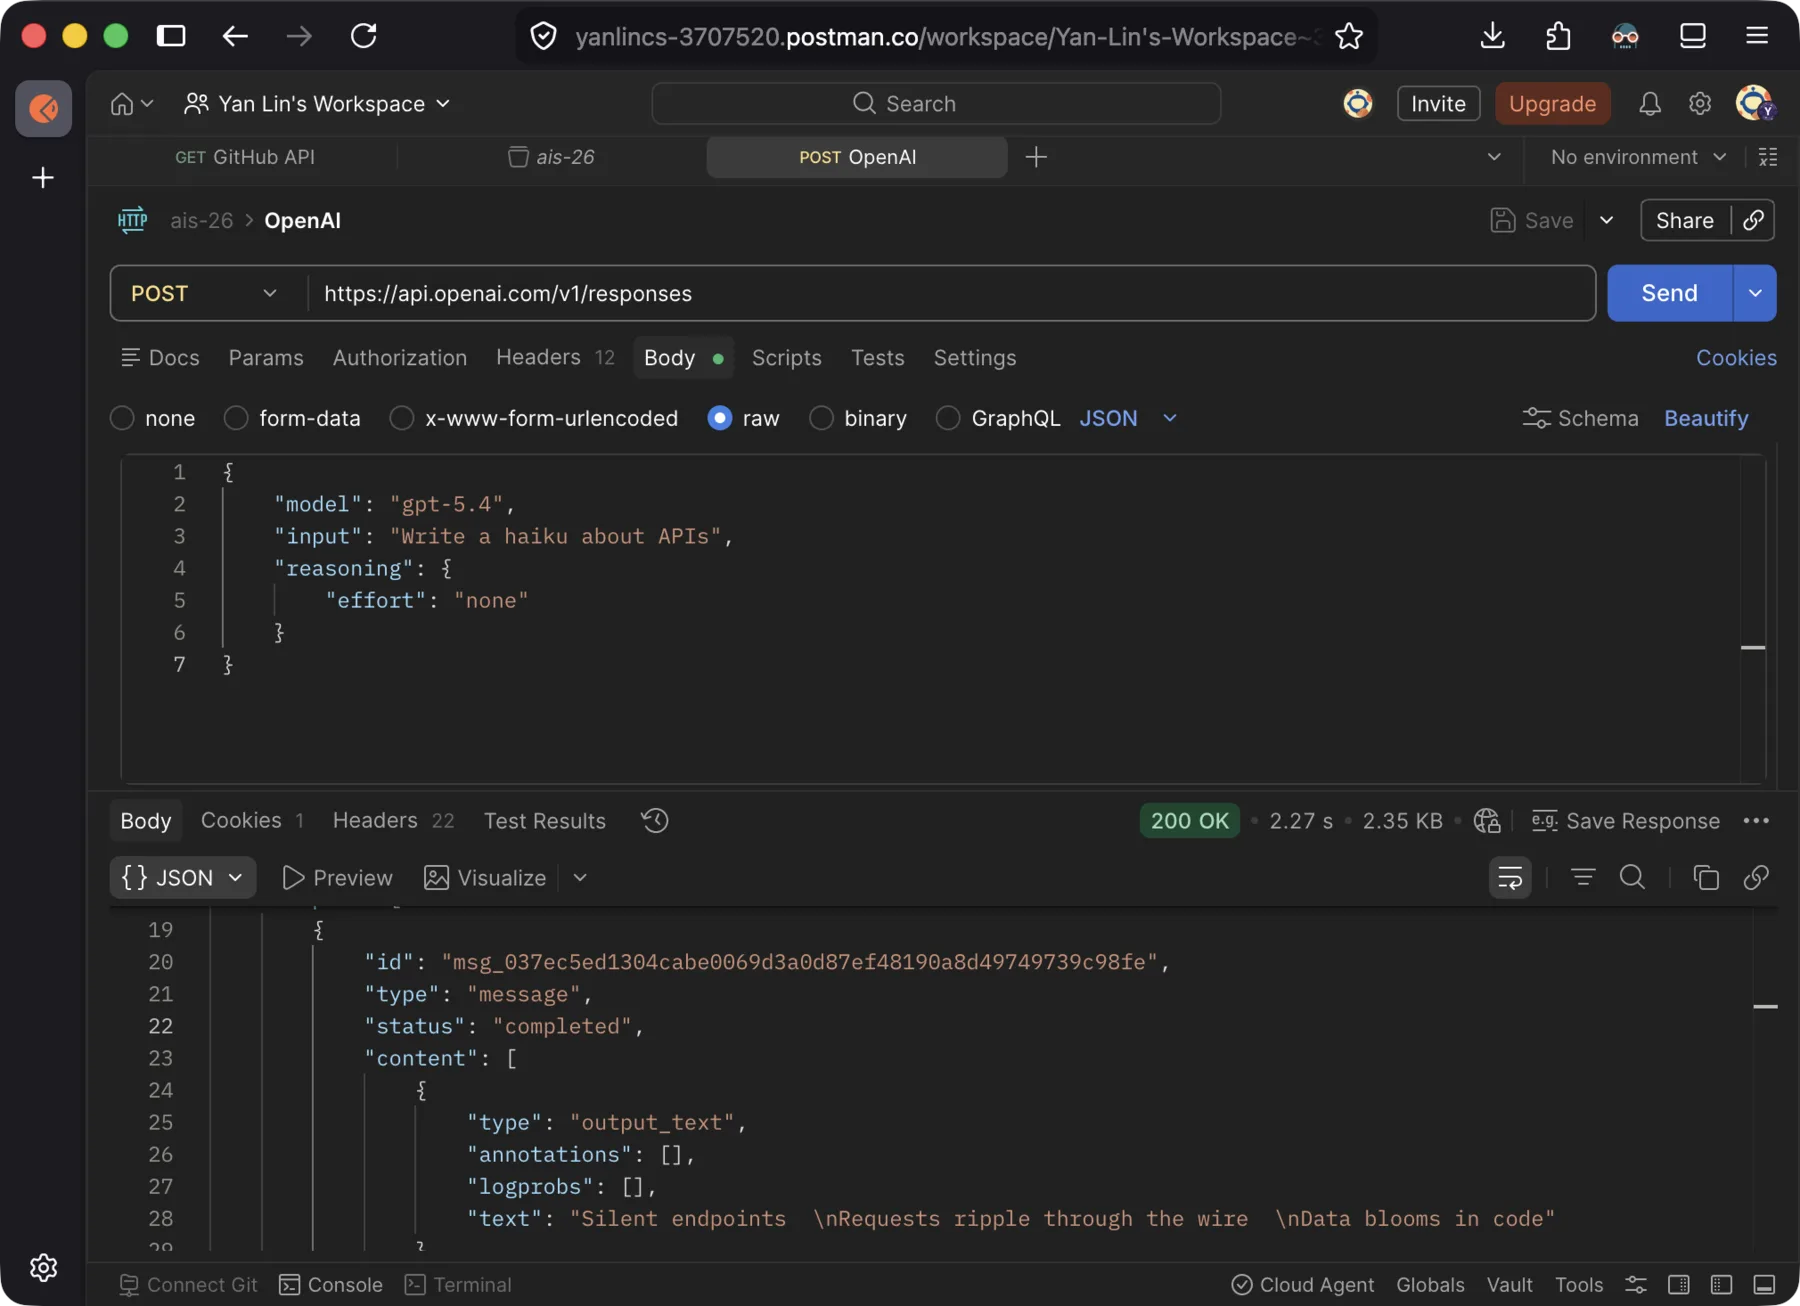
Task: Open settings gear in top header
Action: pos(1700,104)
